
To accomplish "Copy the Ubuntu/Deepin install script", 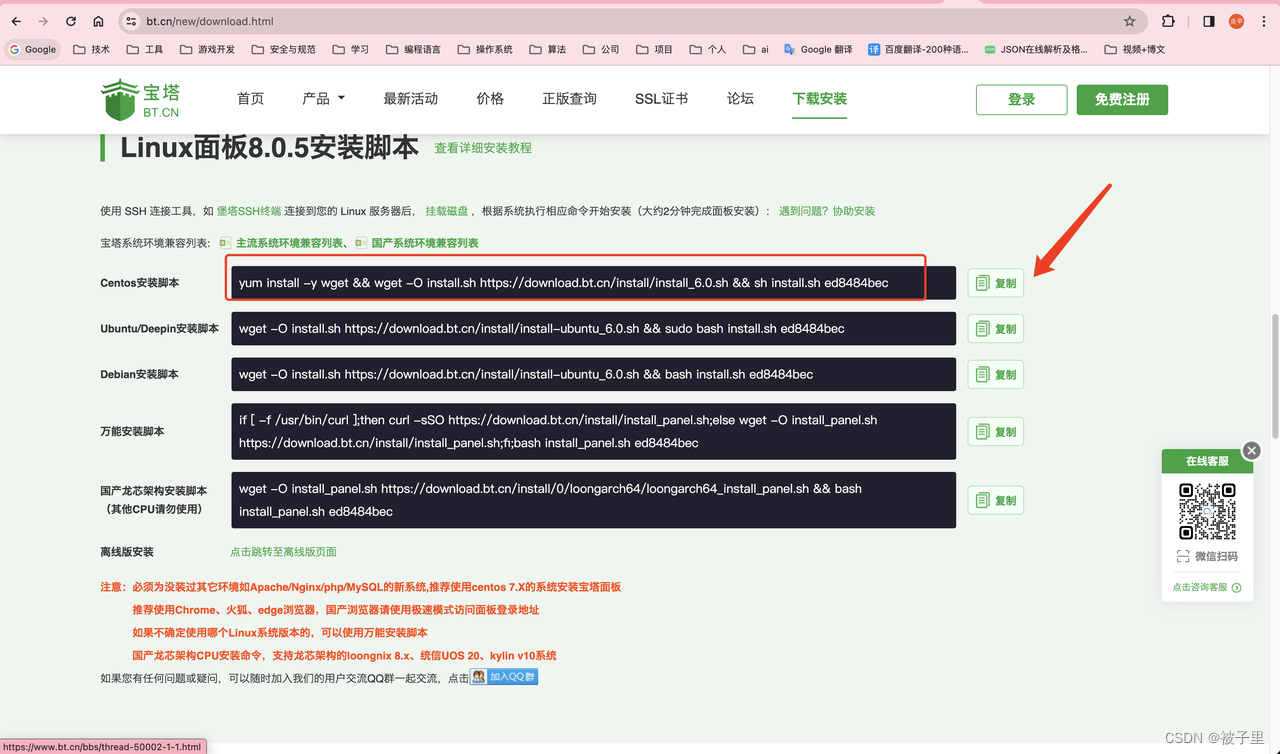I will 995,329.
